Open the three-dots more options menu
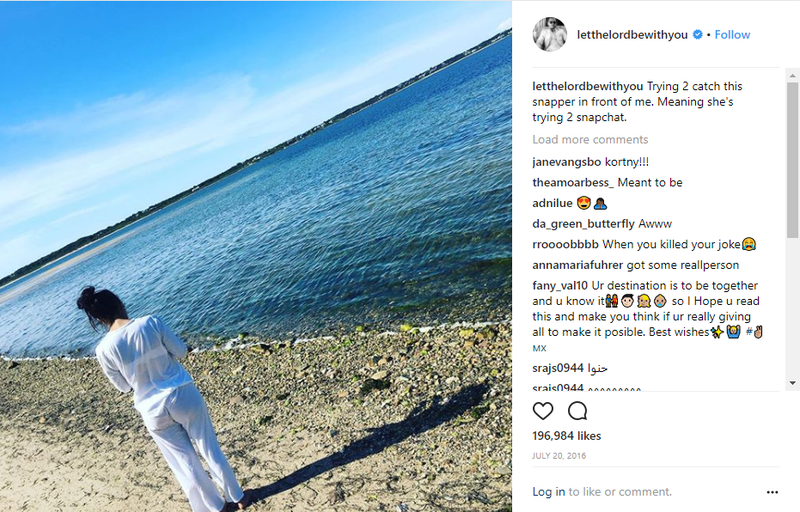The image size is (800, 512). tap(772, 492)
